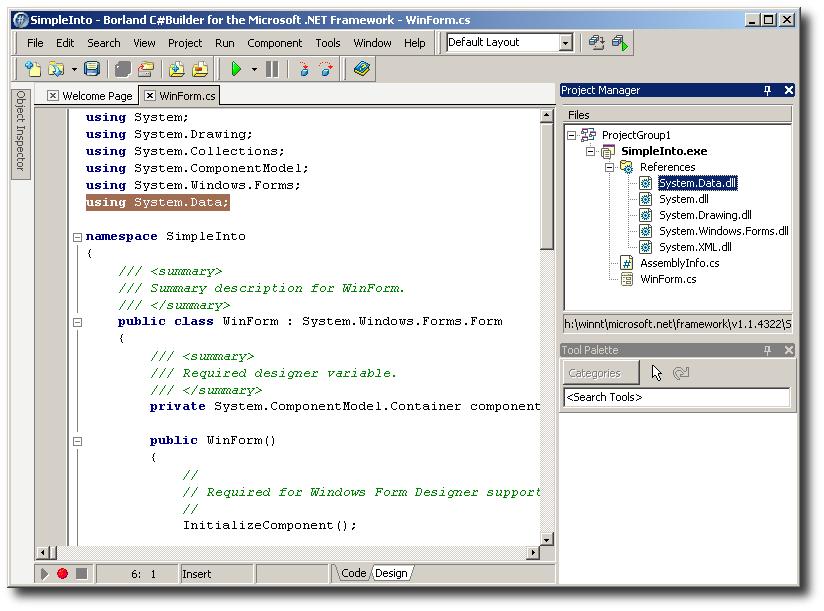Pin the Project Manager panel
The width and height of the screenshot is (824, 611).
coord(768,90)
